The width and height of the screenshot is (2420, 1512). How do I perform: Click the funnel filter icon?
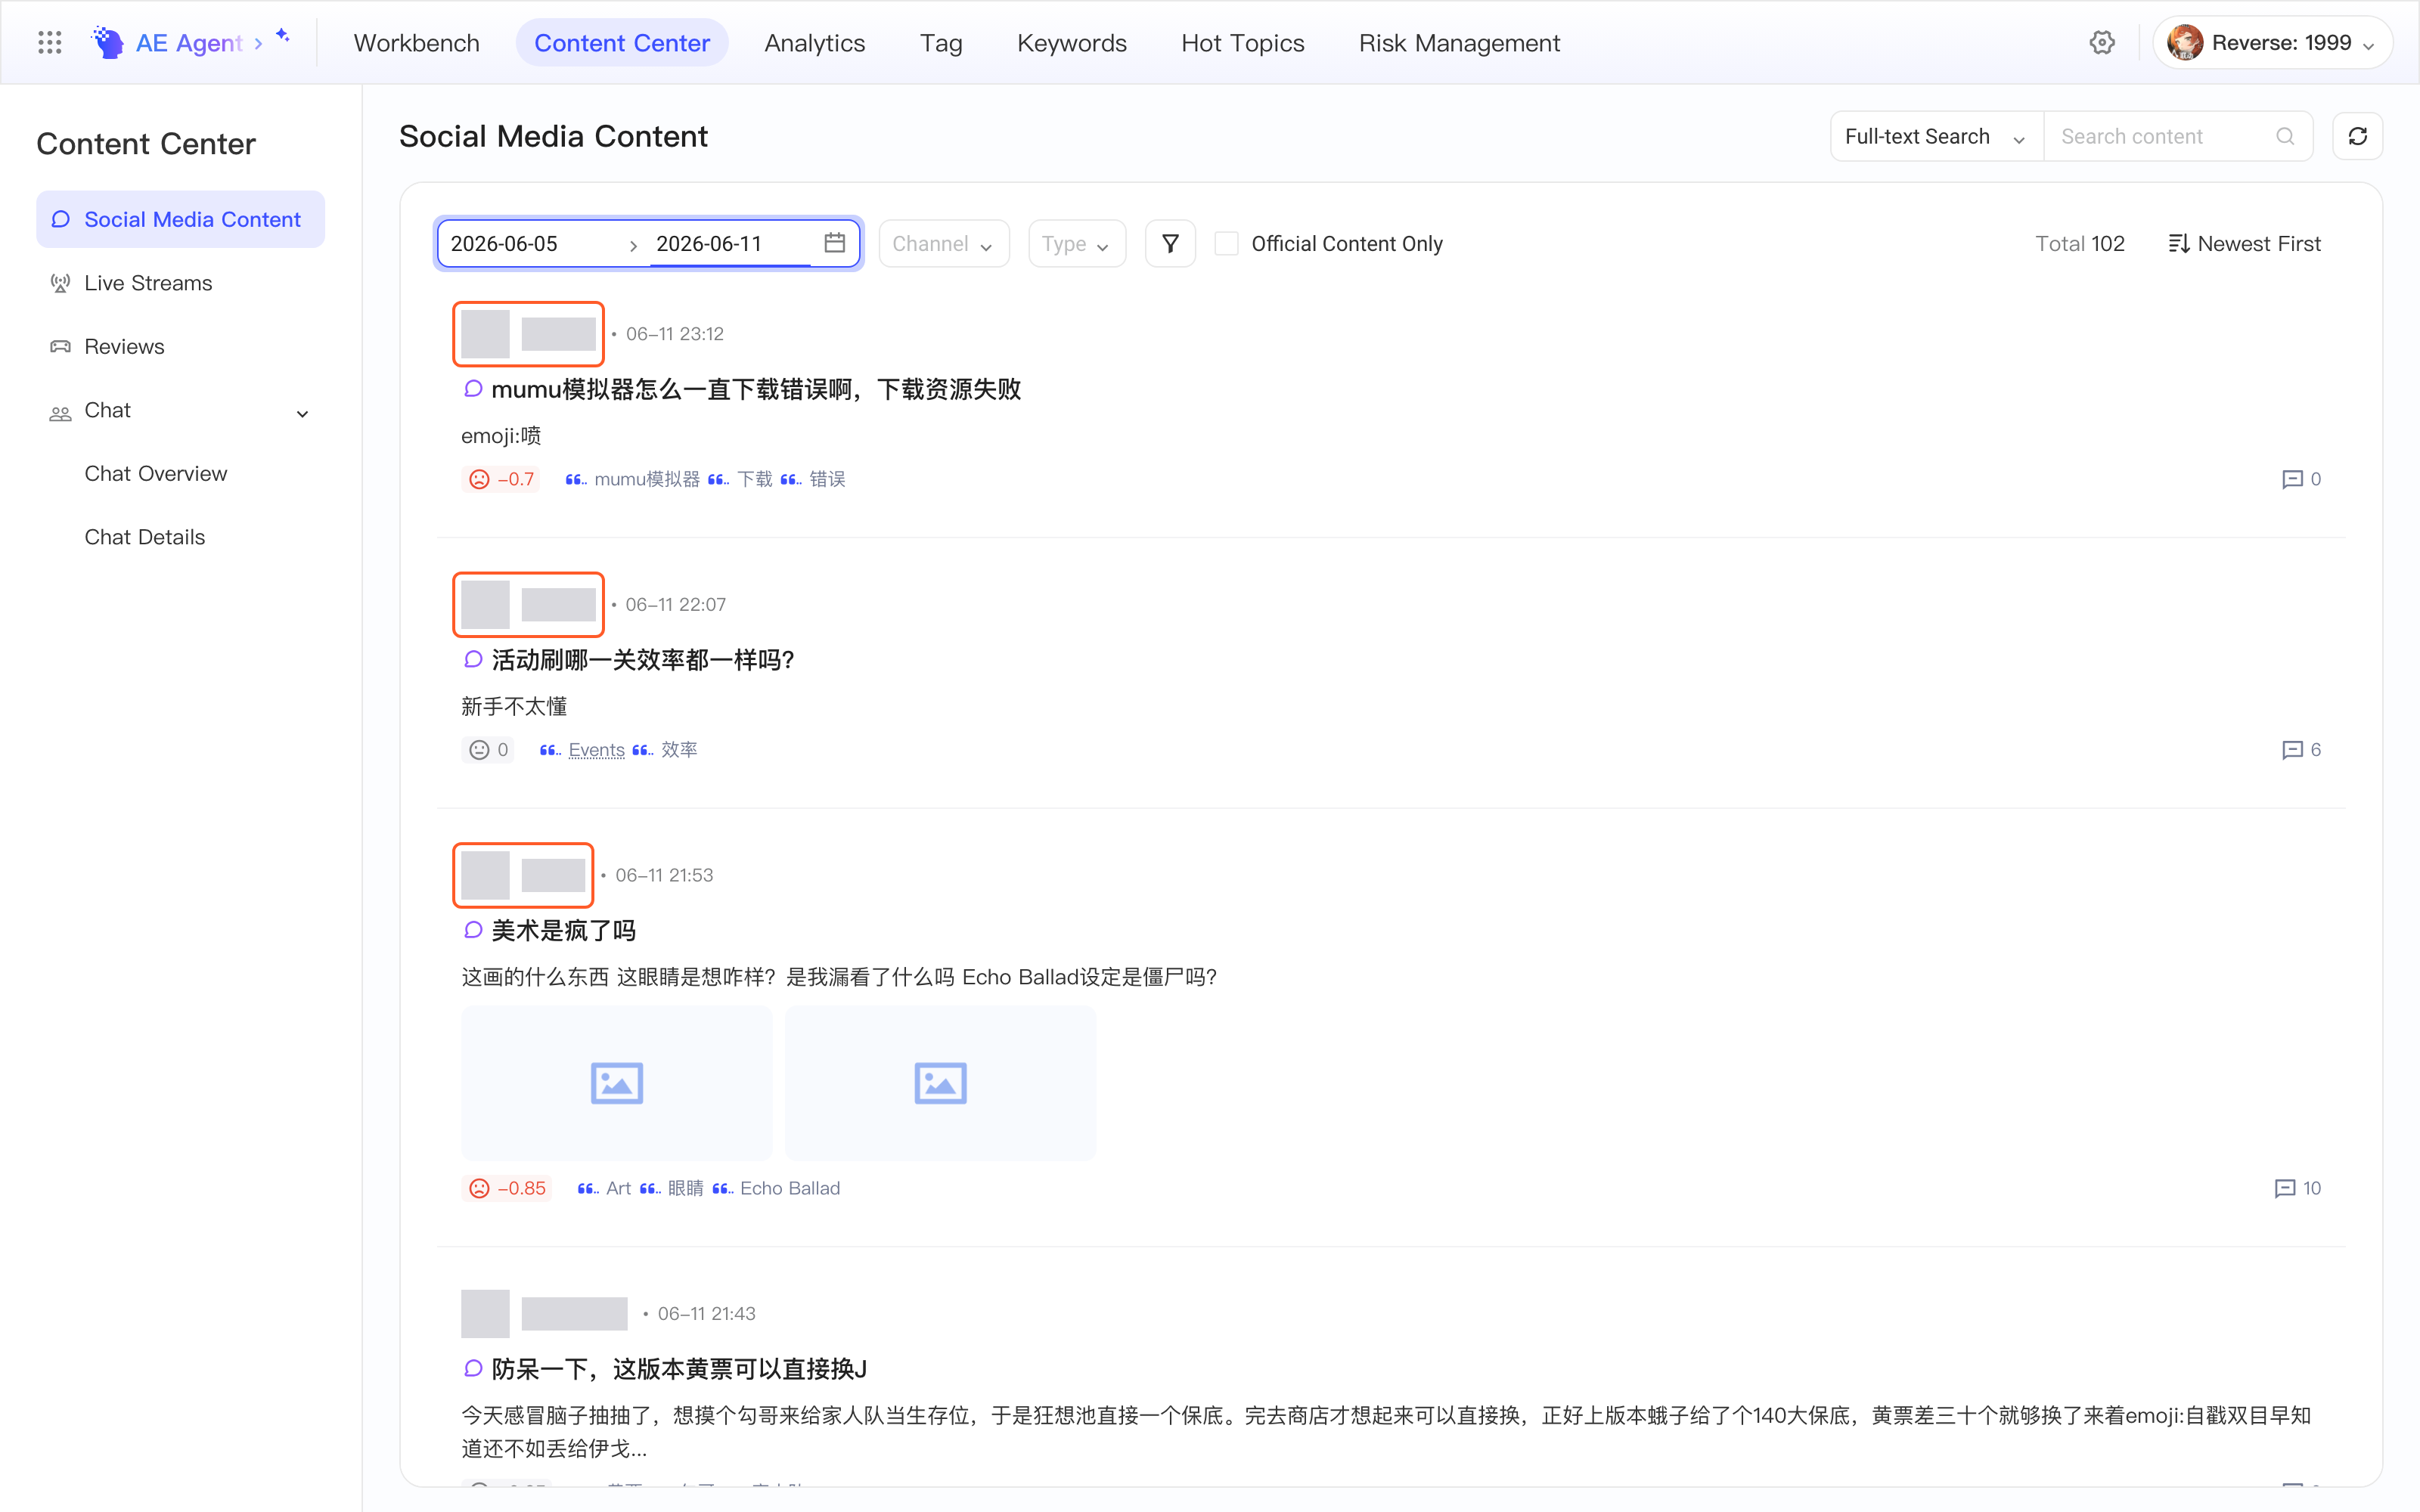coord(1170,243)
